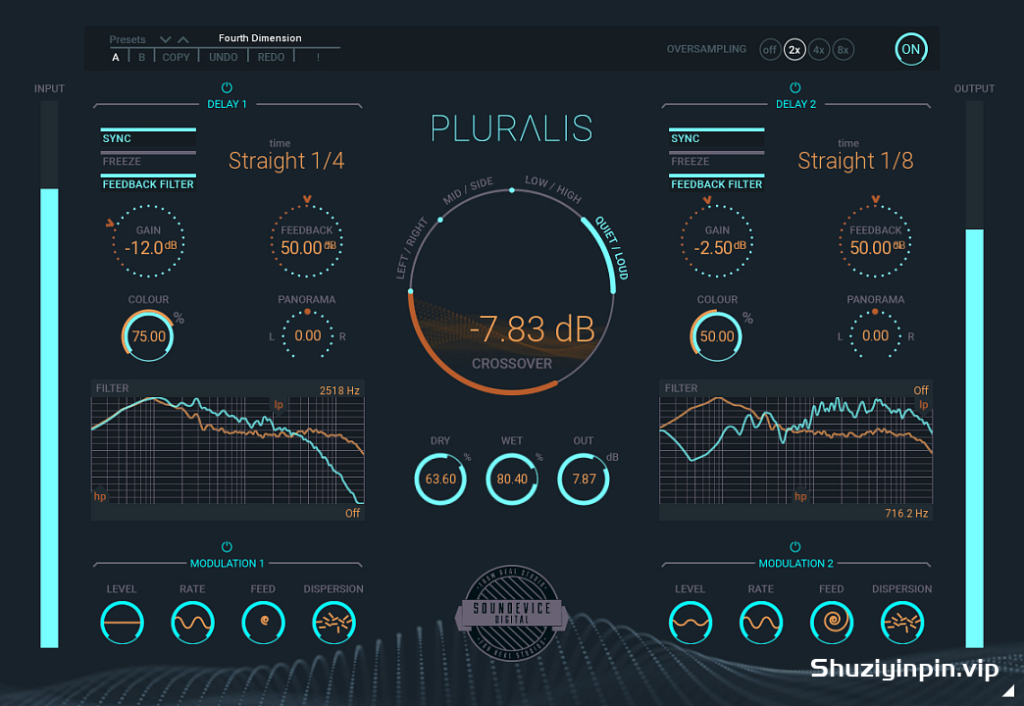Viewport: 1024px width, 706px height.
Task: Select LOW / HIGH crossover mode
Action: tap(553, 189)
